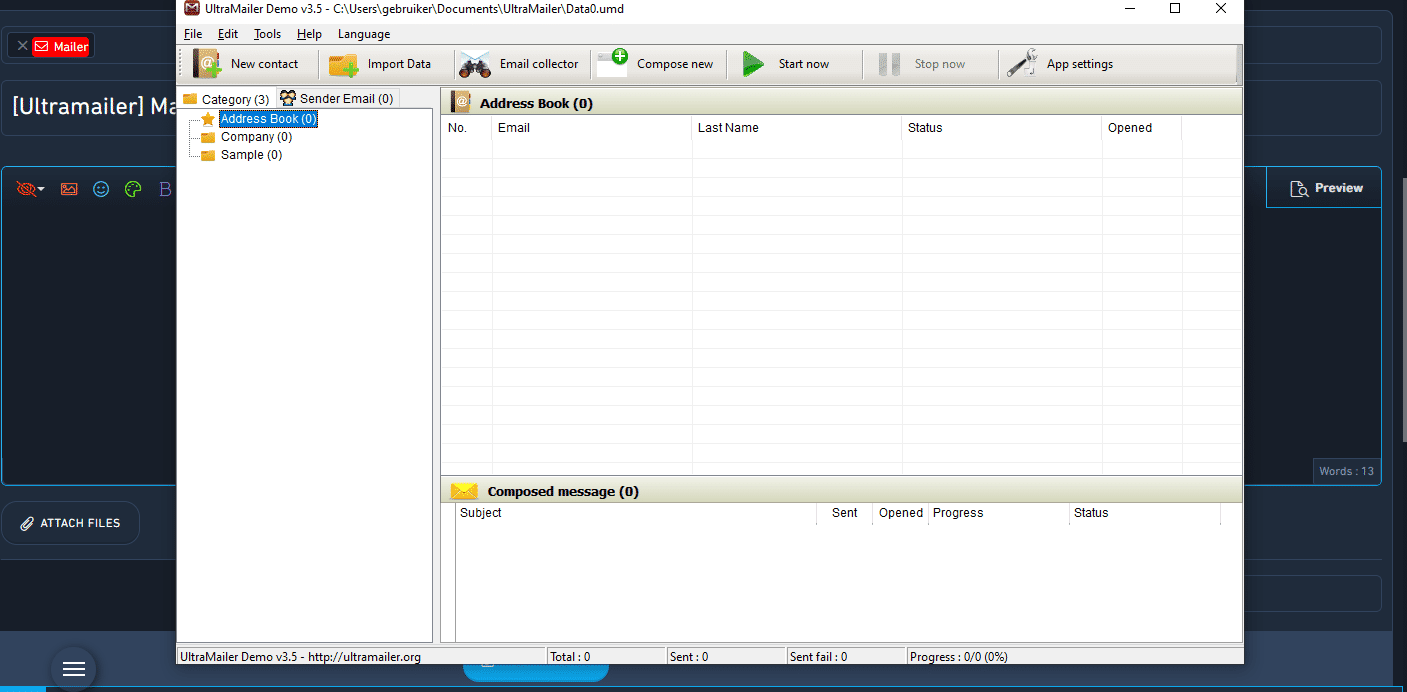This screenshot has height=692, width=1407.
Task: Click the bold B icon in background editor
Action: [165, 189]
